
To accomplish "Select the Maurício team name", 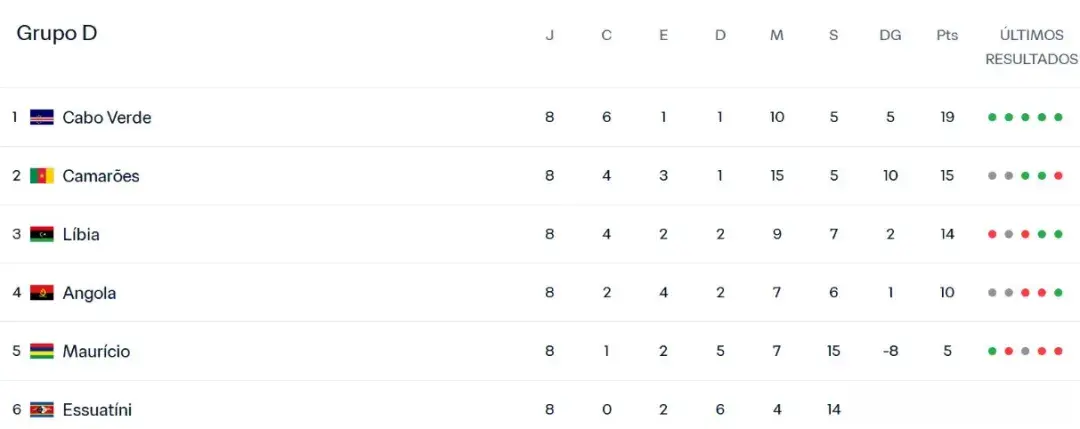I will [96, 351].
